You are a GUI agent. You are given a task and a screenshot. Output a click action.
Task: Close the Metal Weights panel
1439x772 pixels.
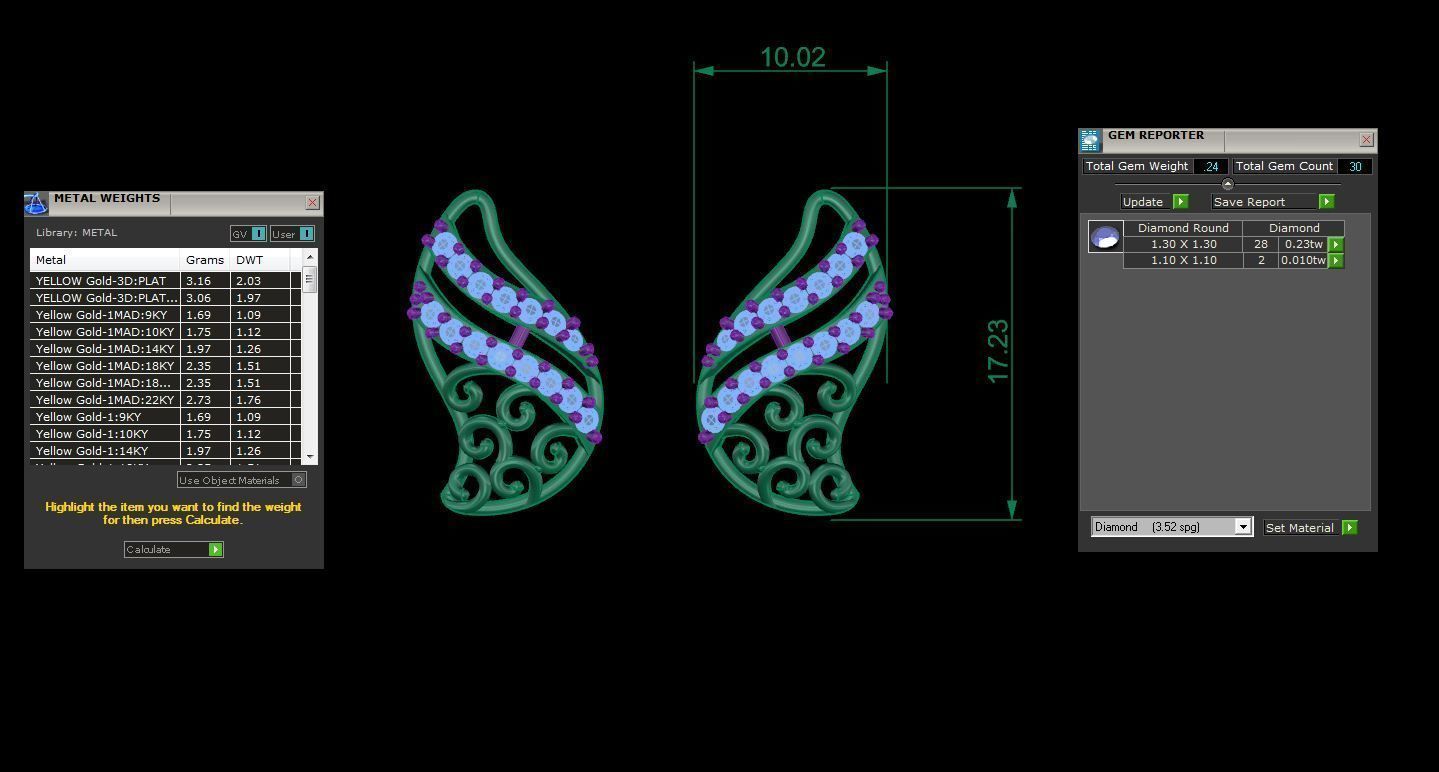(312, 203)
